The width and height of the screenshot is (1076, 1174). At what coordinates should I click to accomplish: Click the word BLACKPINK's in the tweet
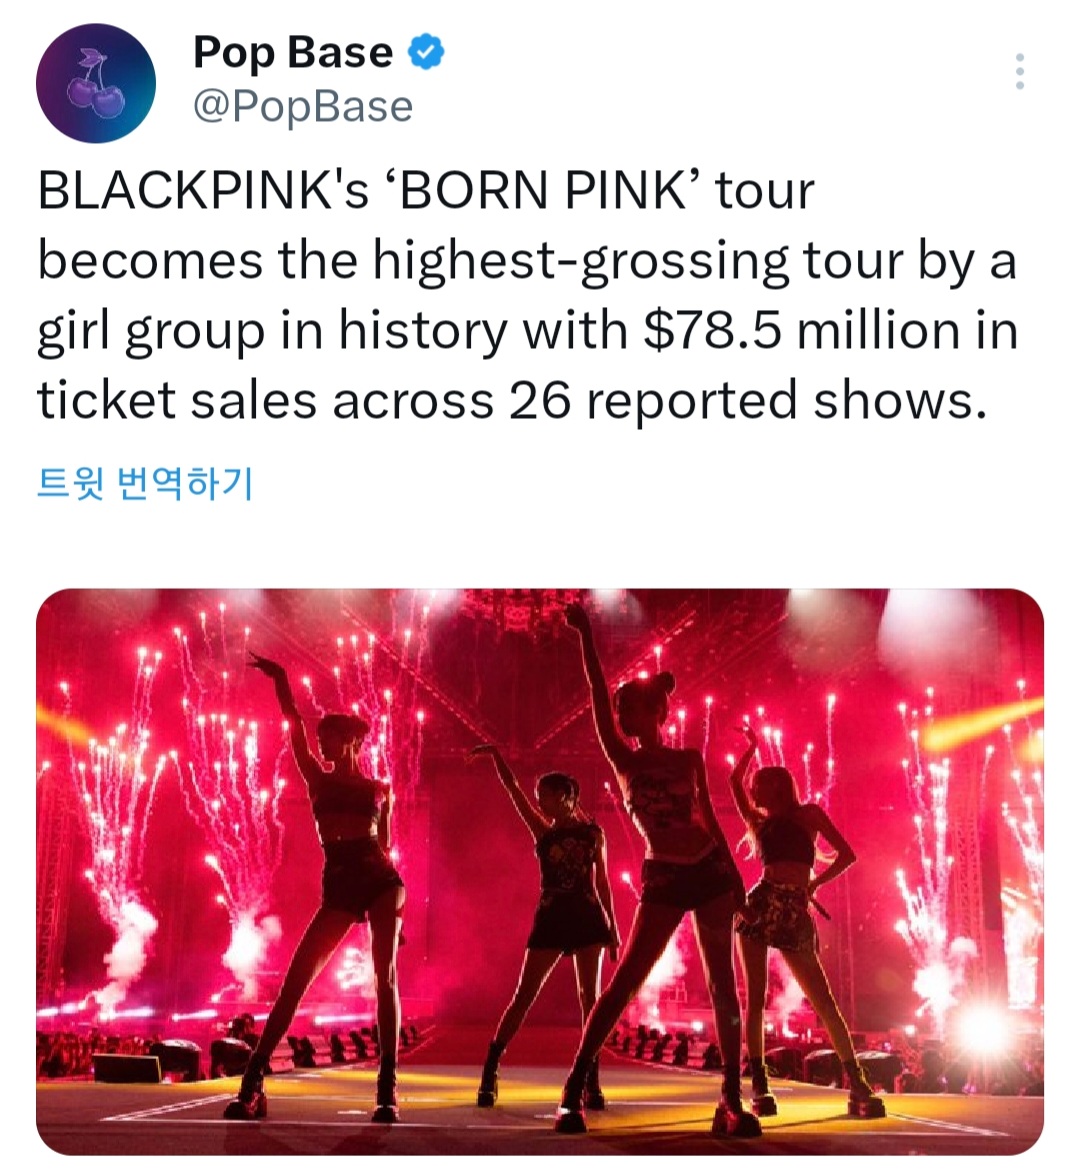click(x=203, y=190)
